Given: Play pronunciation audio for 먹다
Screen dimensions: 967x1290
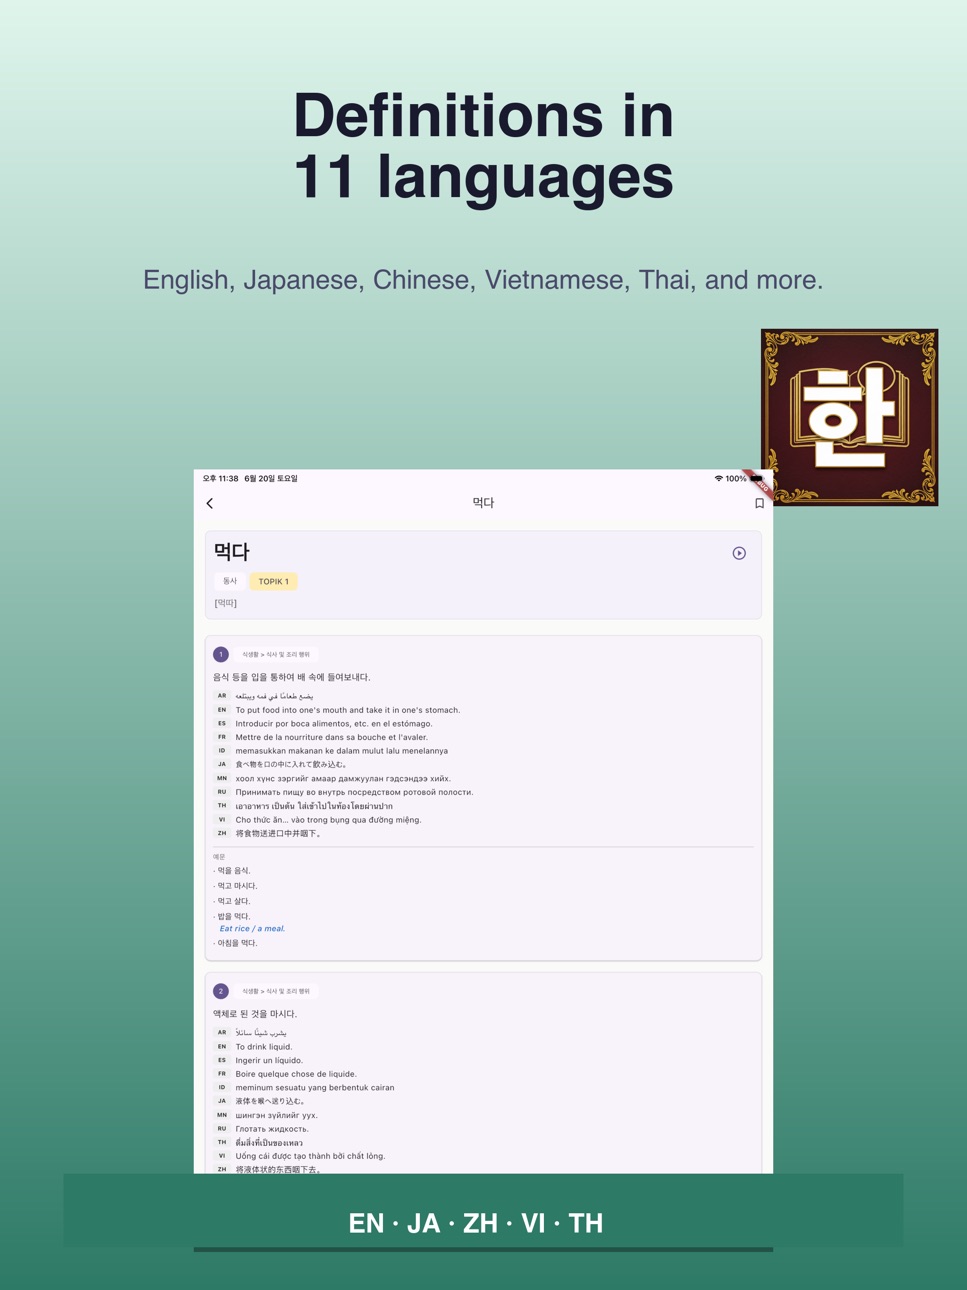Looking at the screenshot, I should (739, 553).
